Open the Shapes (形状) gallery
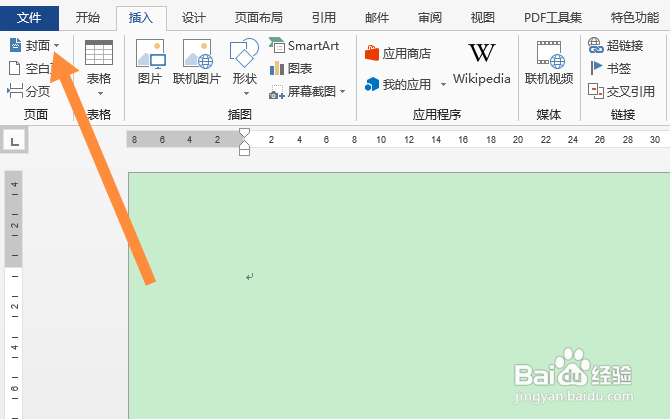Viewport: 670px width, 419px height. (x=244, y=67)
